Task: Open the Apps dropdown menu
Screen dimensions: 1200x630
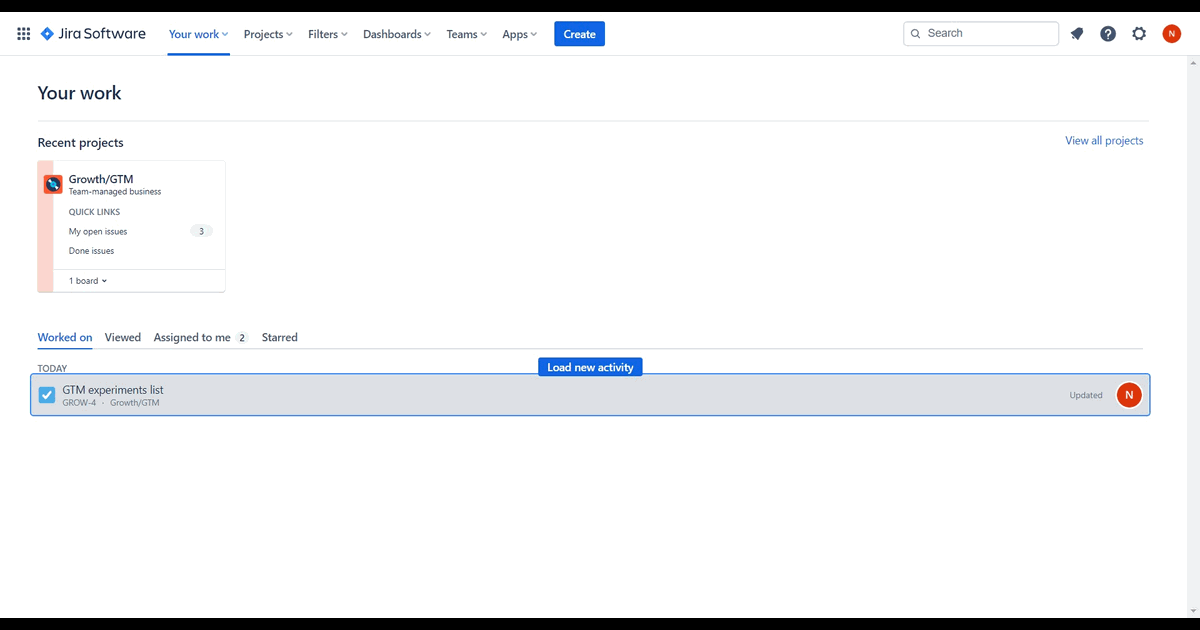Action: click(x=520, y=34)
